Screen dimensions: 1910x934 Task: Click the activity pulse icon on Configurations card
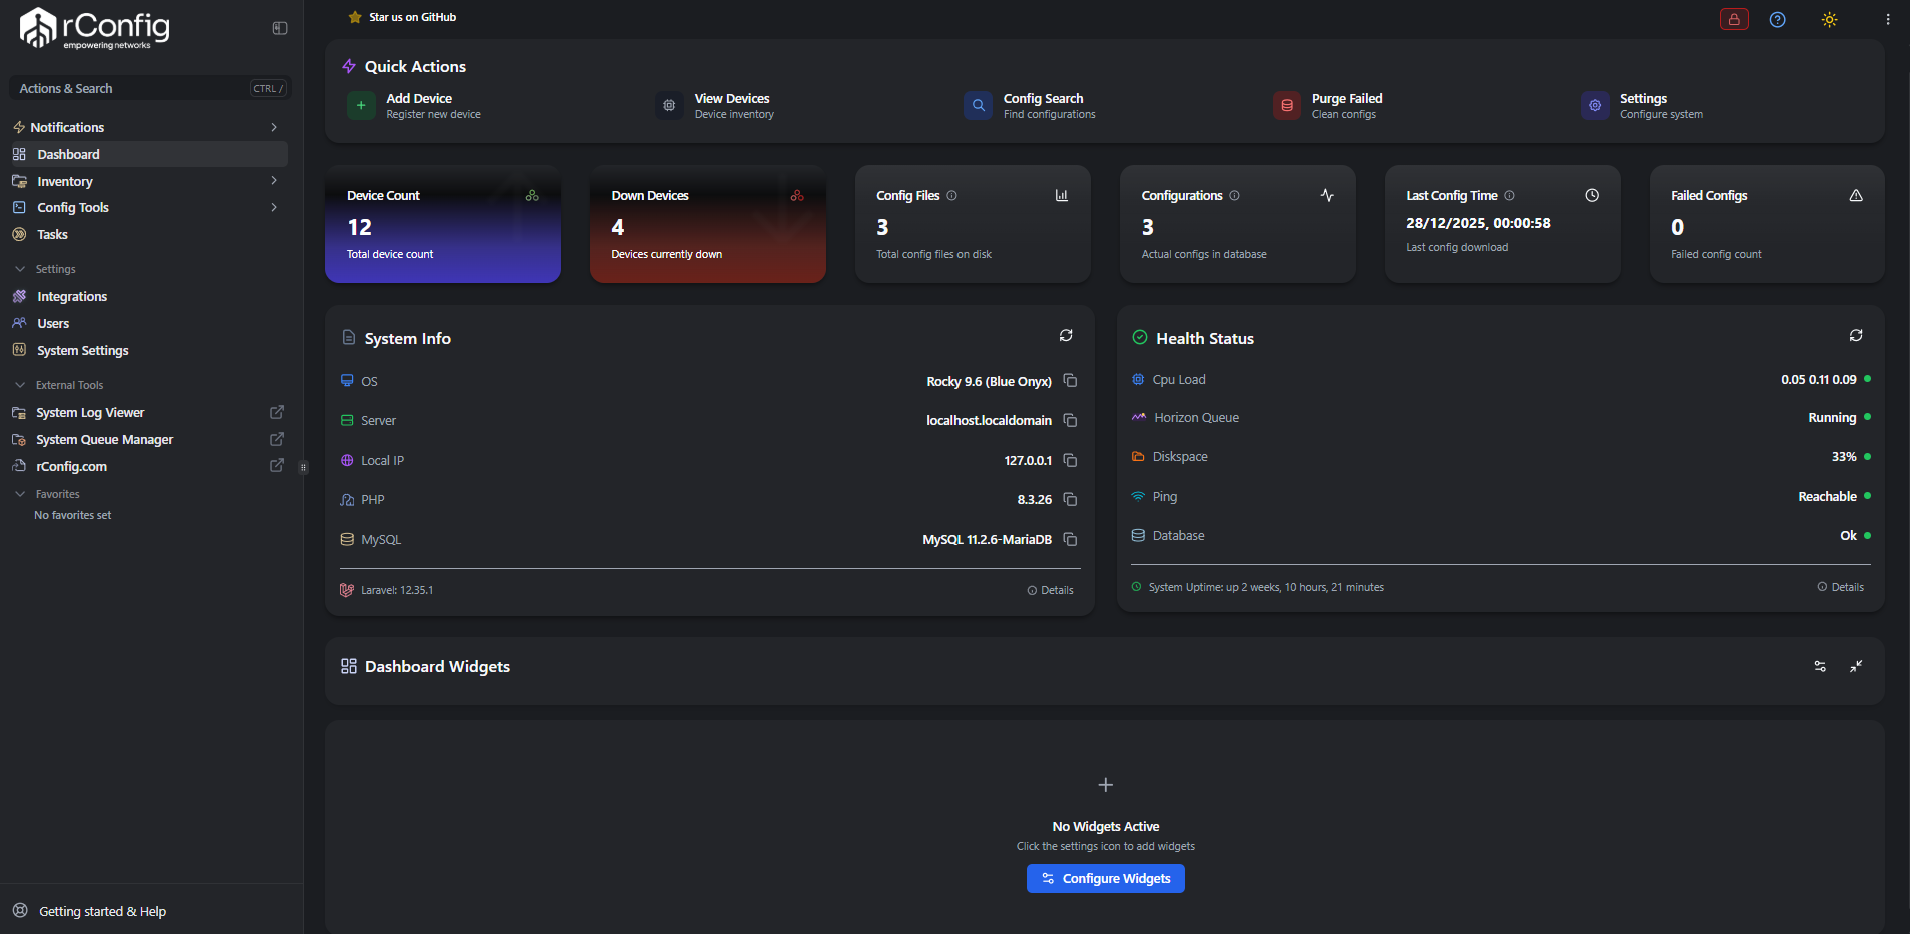pyautogui.click(x=1327, y=196)
